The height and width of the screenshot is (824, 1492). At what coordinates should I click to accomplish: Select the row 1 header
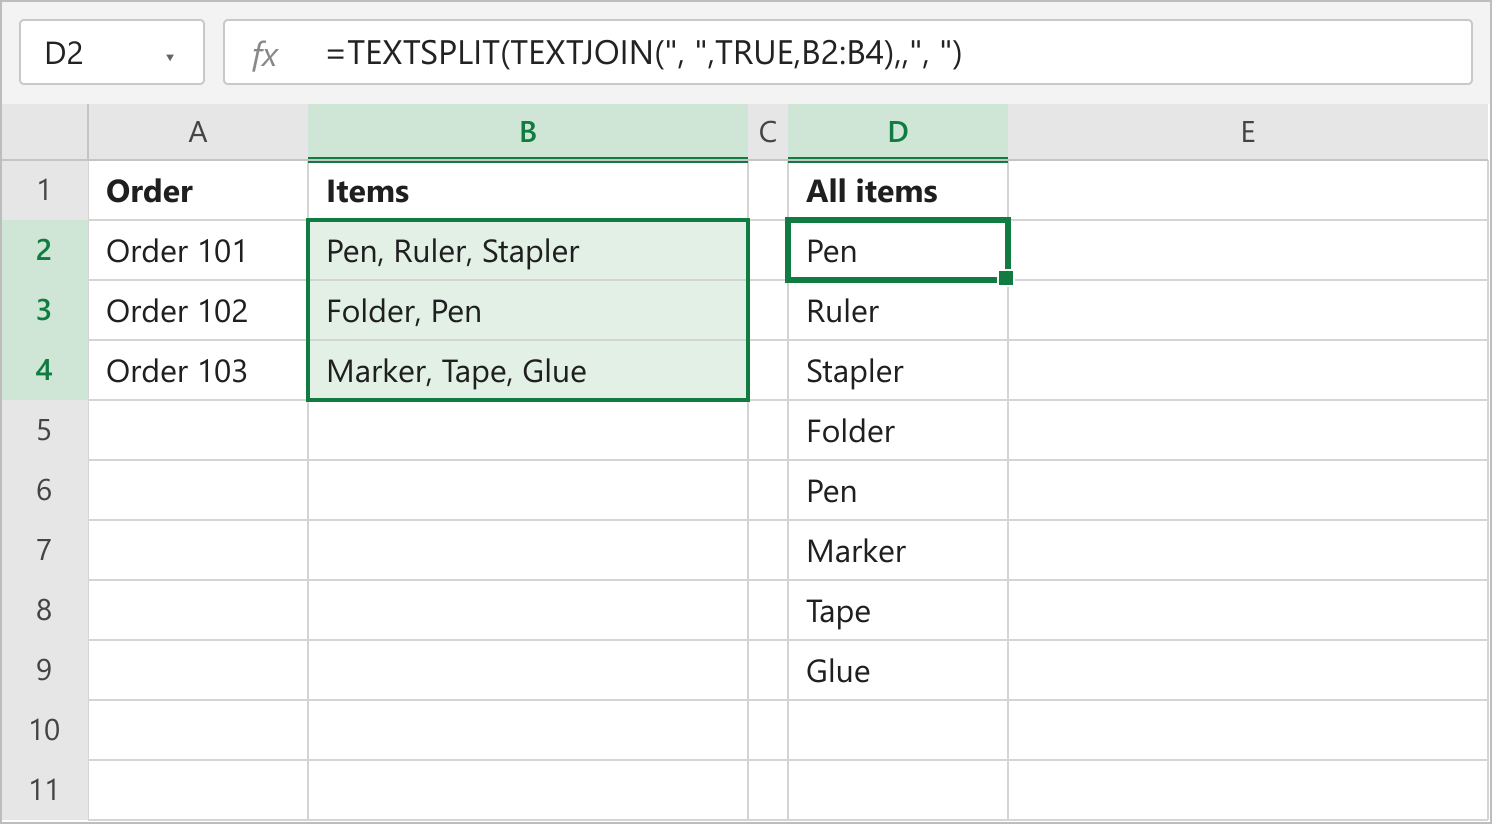pos(44,190)
